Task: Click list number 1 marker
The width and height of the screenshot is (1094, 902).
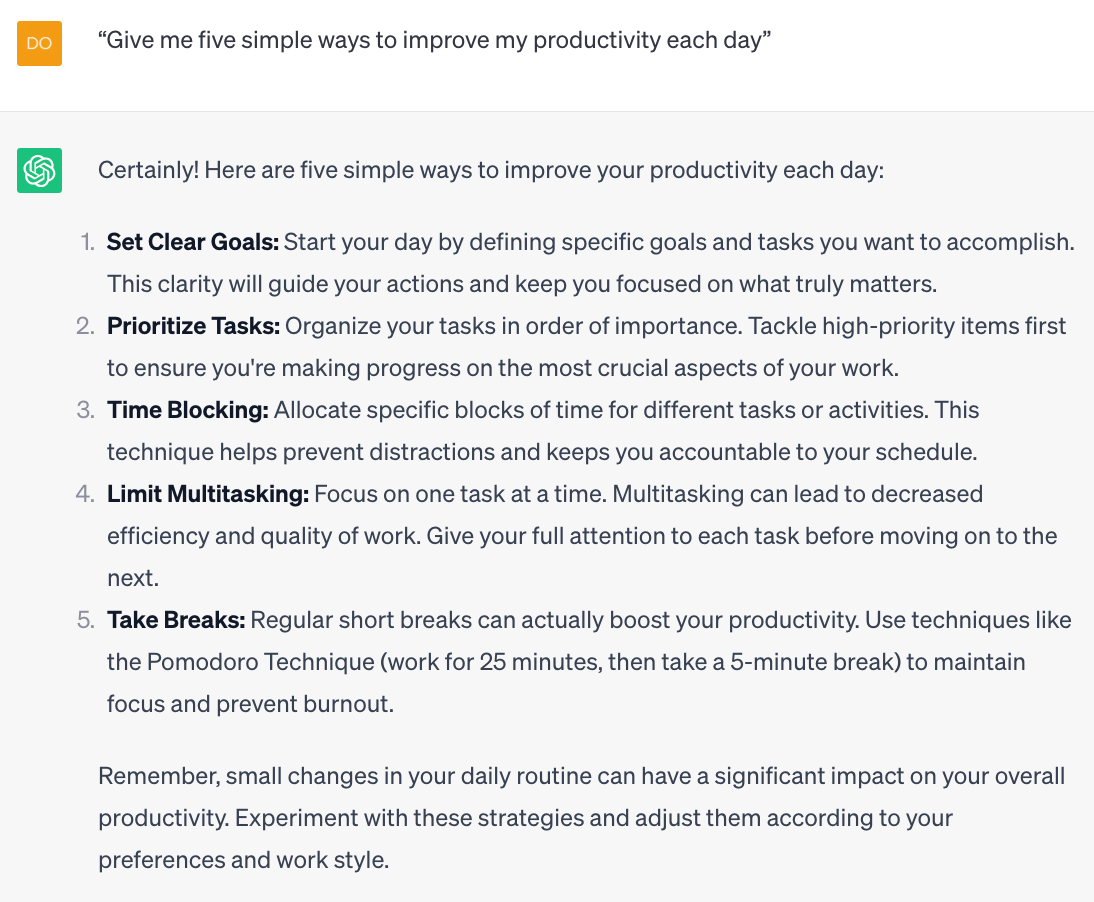Action: click(87, 242)
